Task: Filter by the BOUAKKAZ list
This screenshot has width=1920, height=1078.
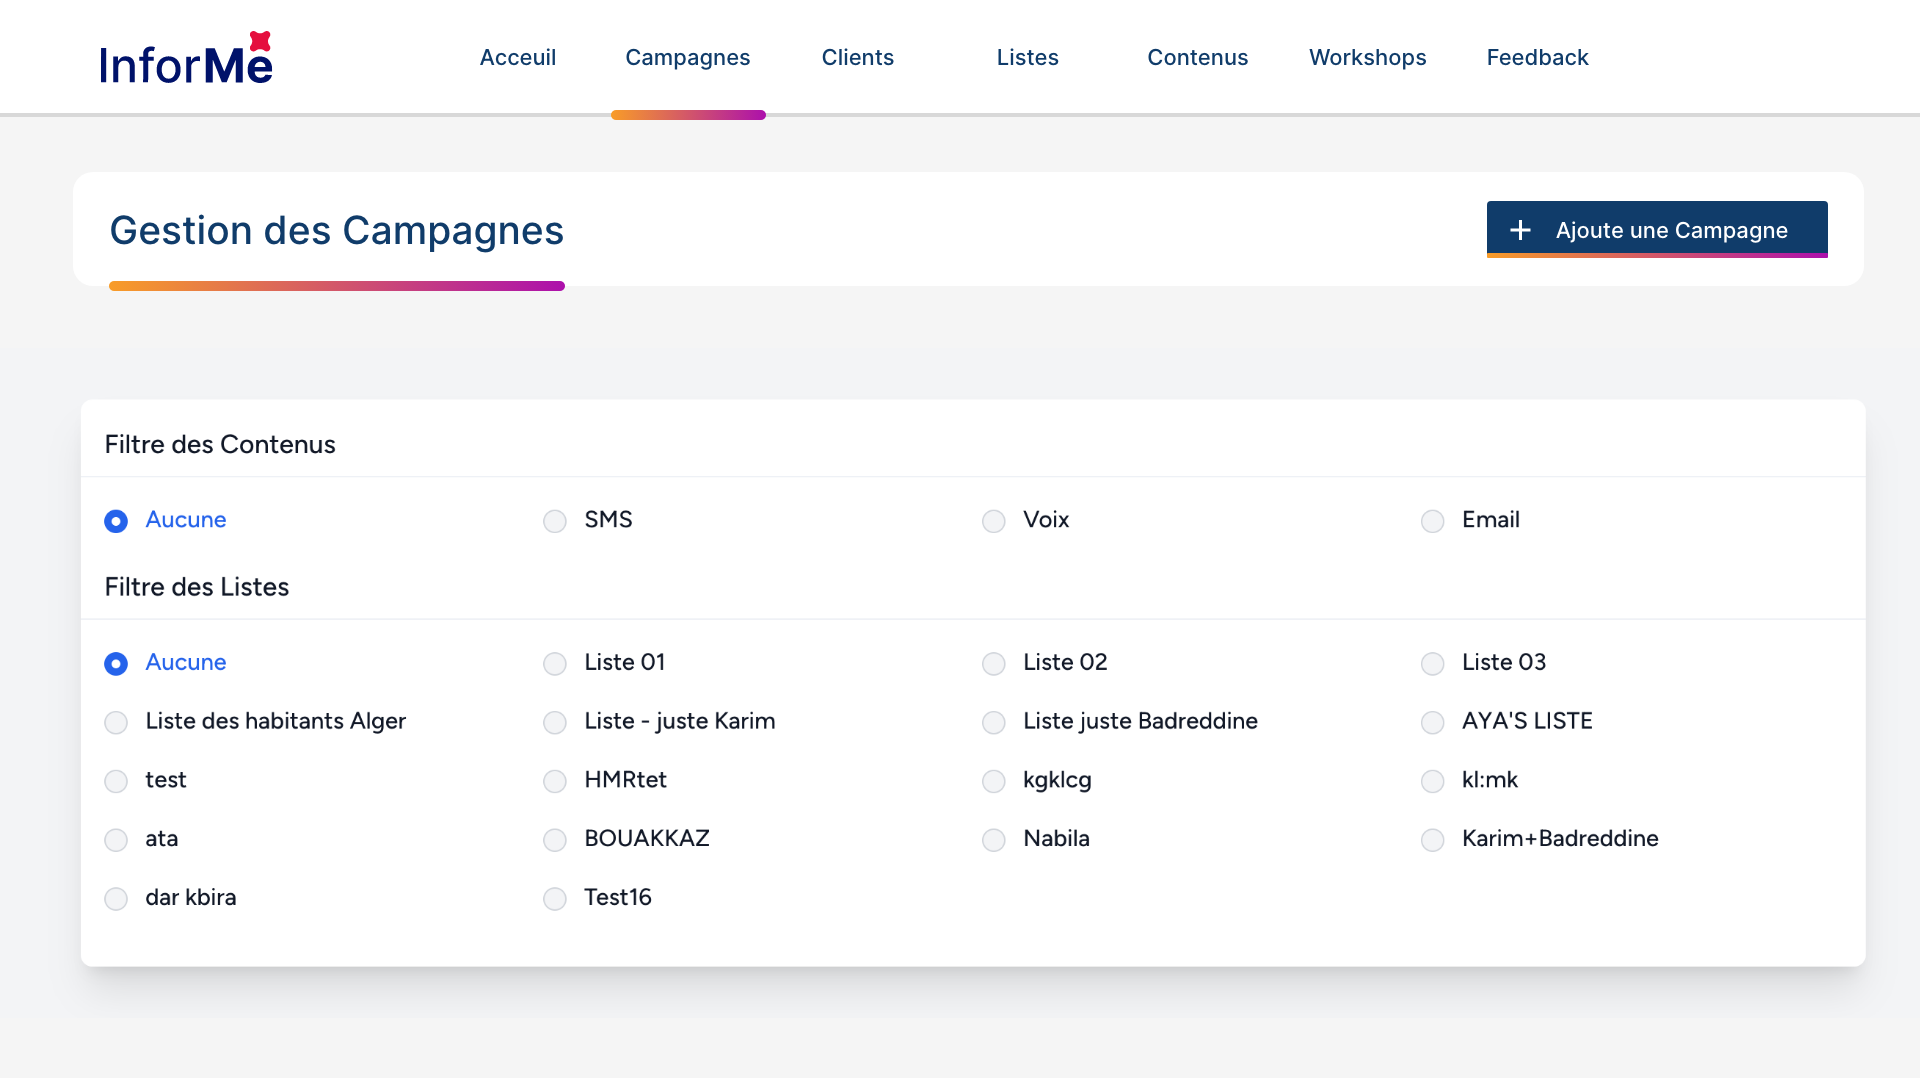Action: (555, 840)
